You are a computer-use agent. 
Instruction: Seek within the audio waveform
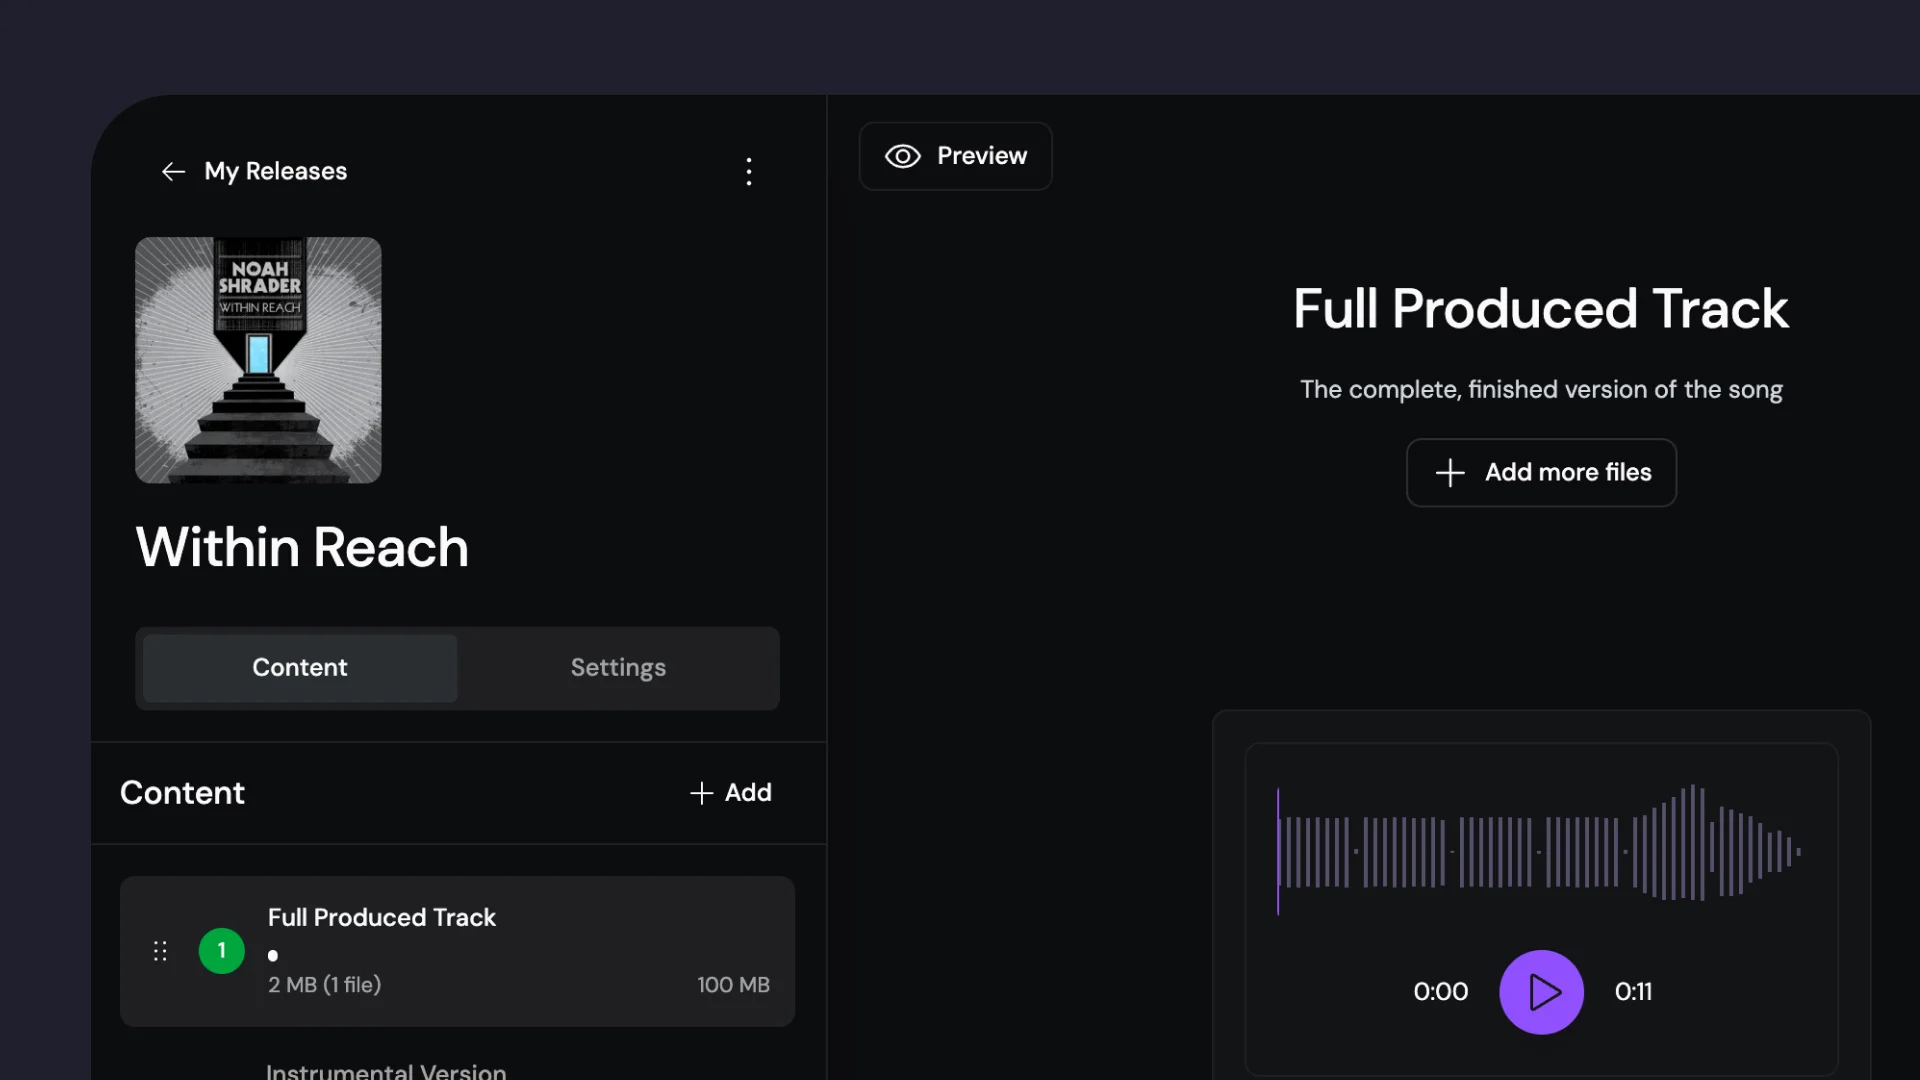pos(1540,852)
